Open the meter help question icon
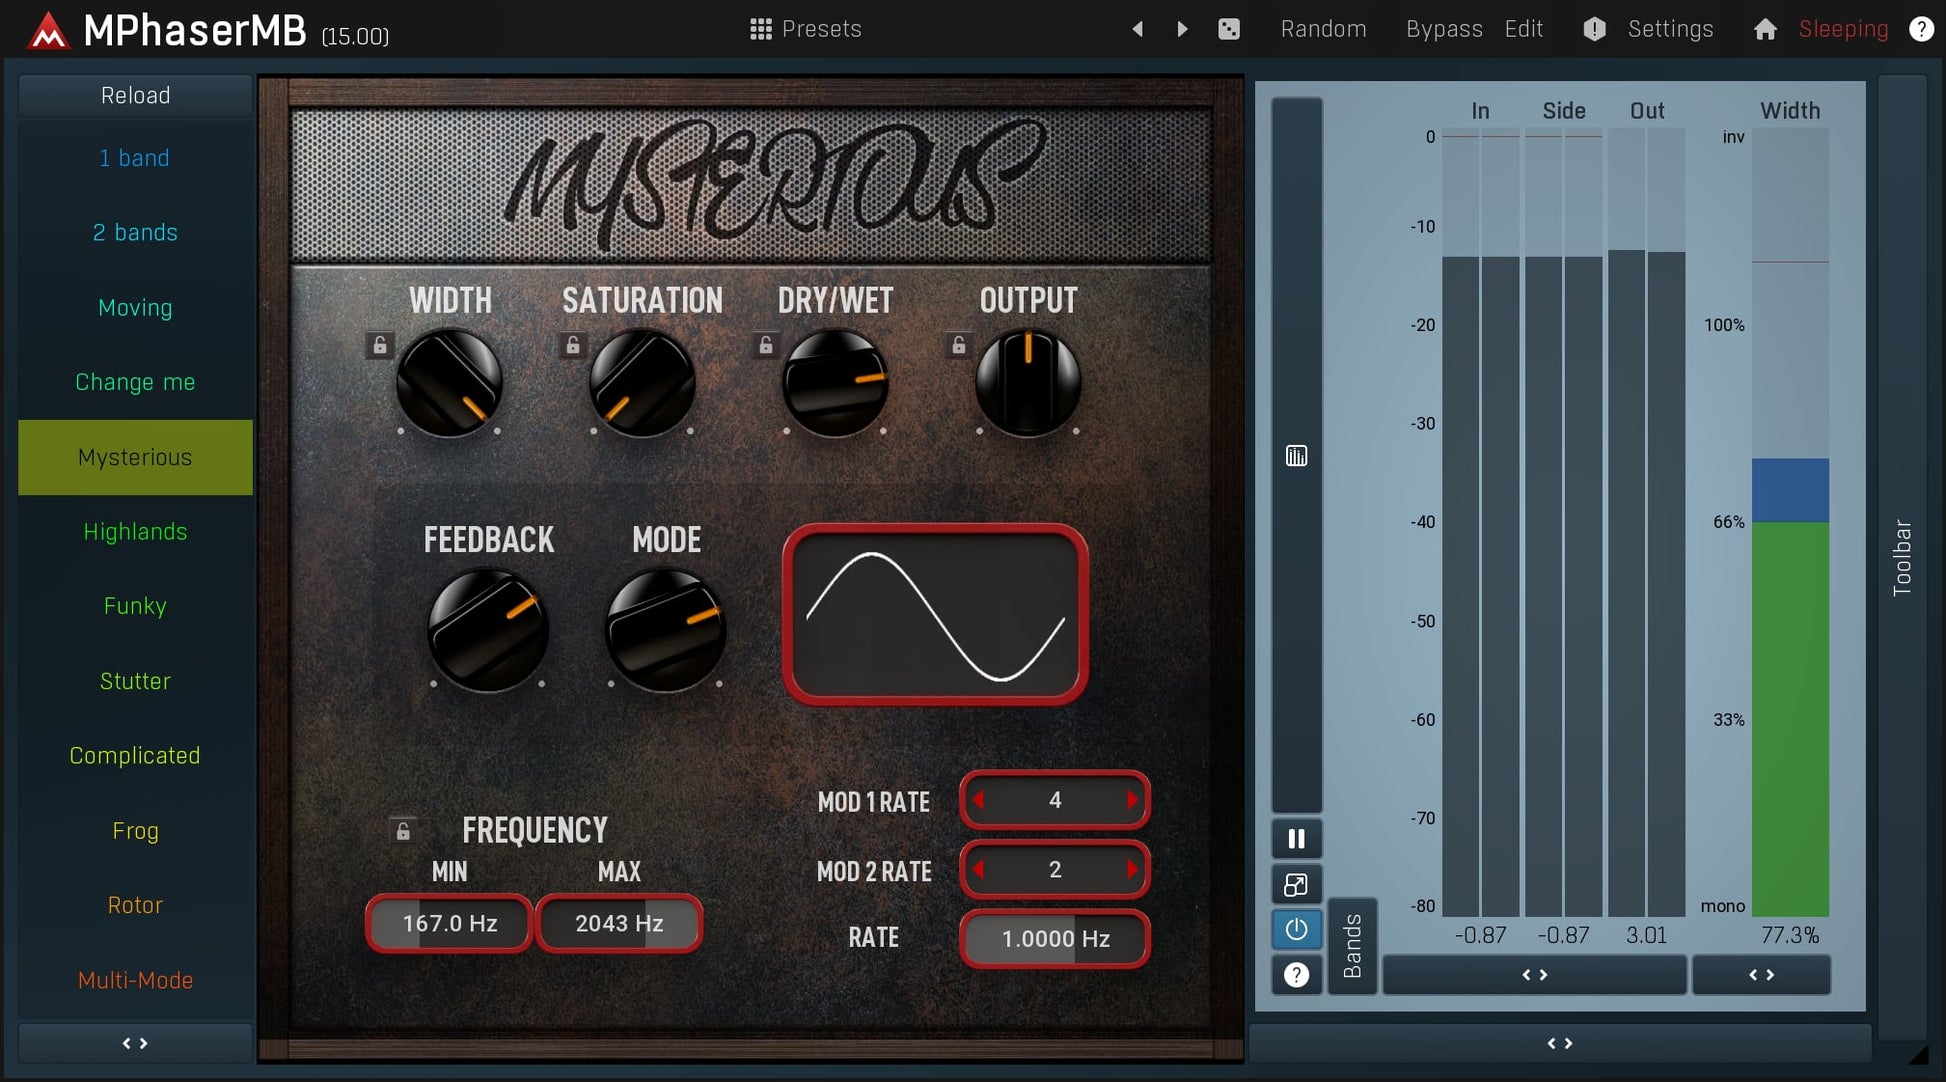The height and width of the screenshot is (1082, 1946). pos(1296,974)
